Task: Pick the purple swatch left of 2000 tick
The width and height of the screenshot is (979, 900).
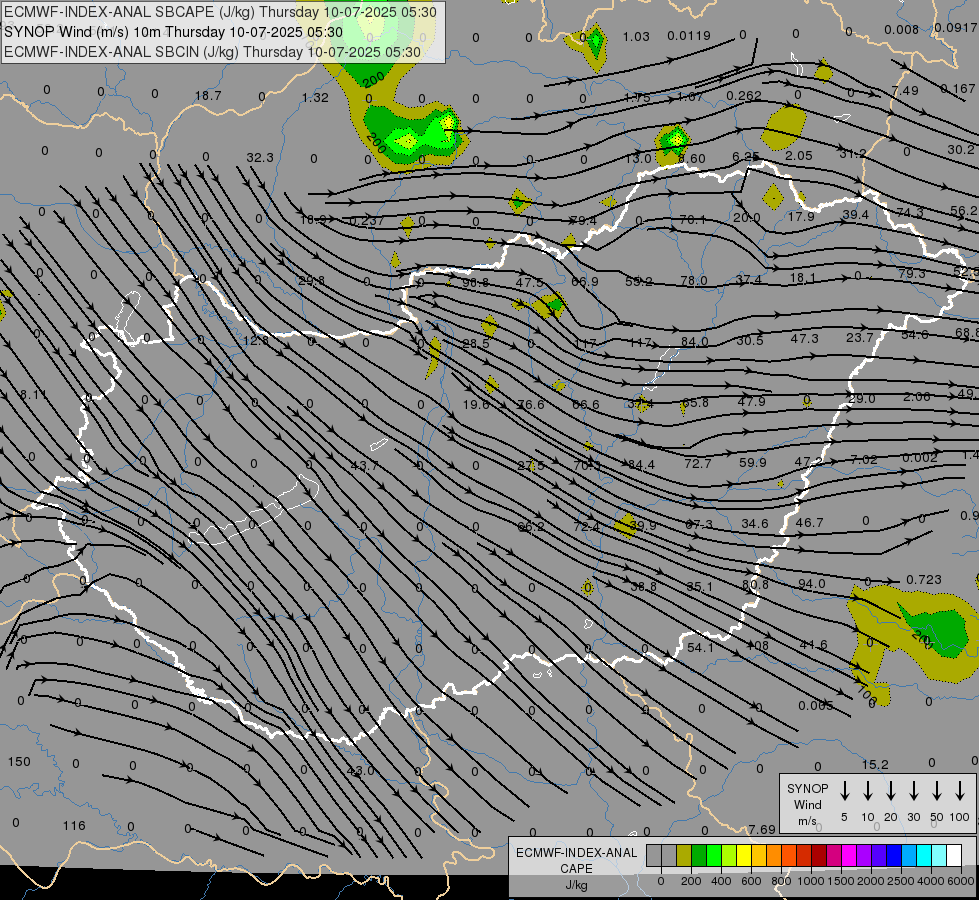Action: [x=863, y=856]
